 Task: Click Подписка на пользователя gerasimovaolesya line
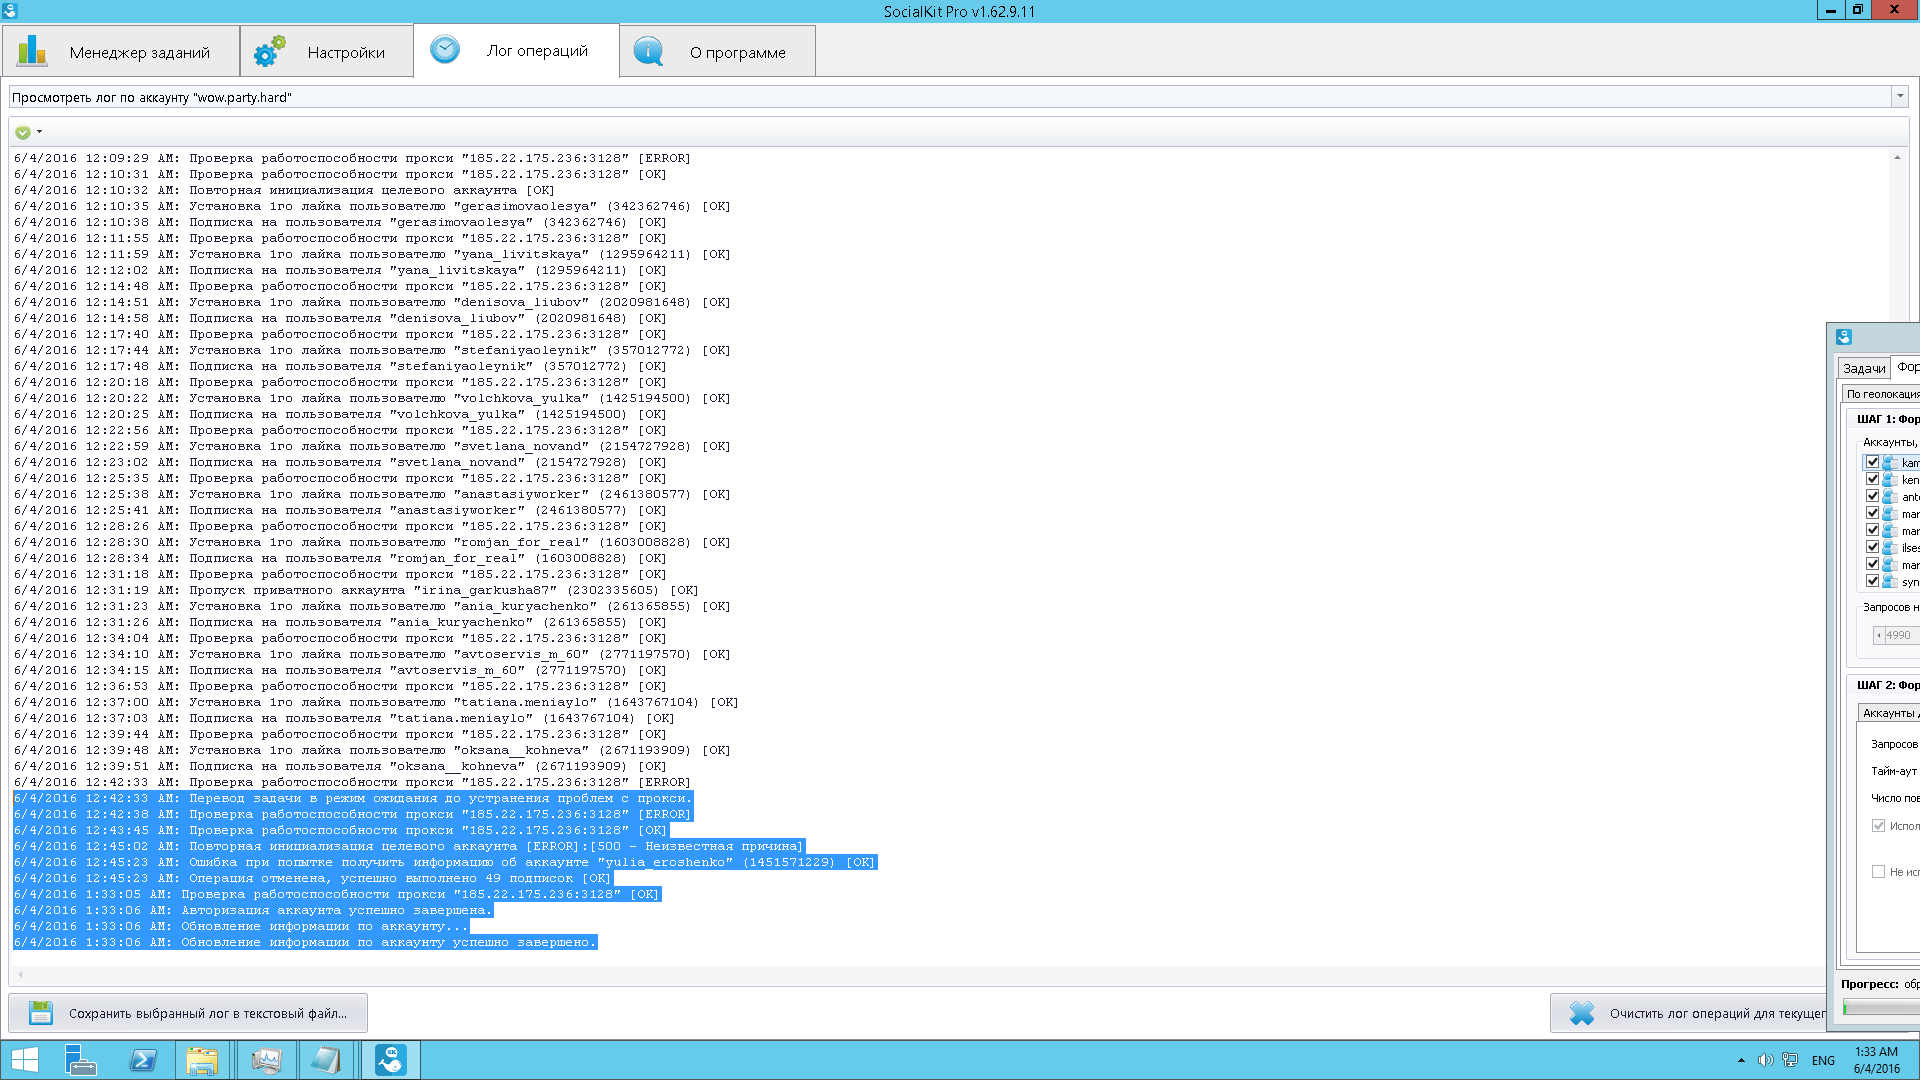[x=340, y=222]
